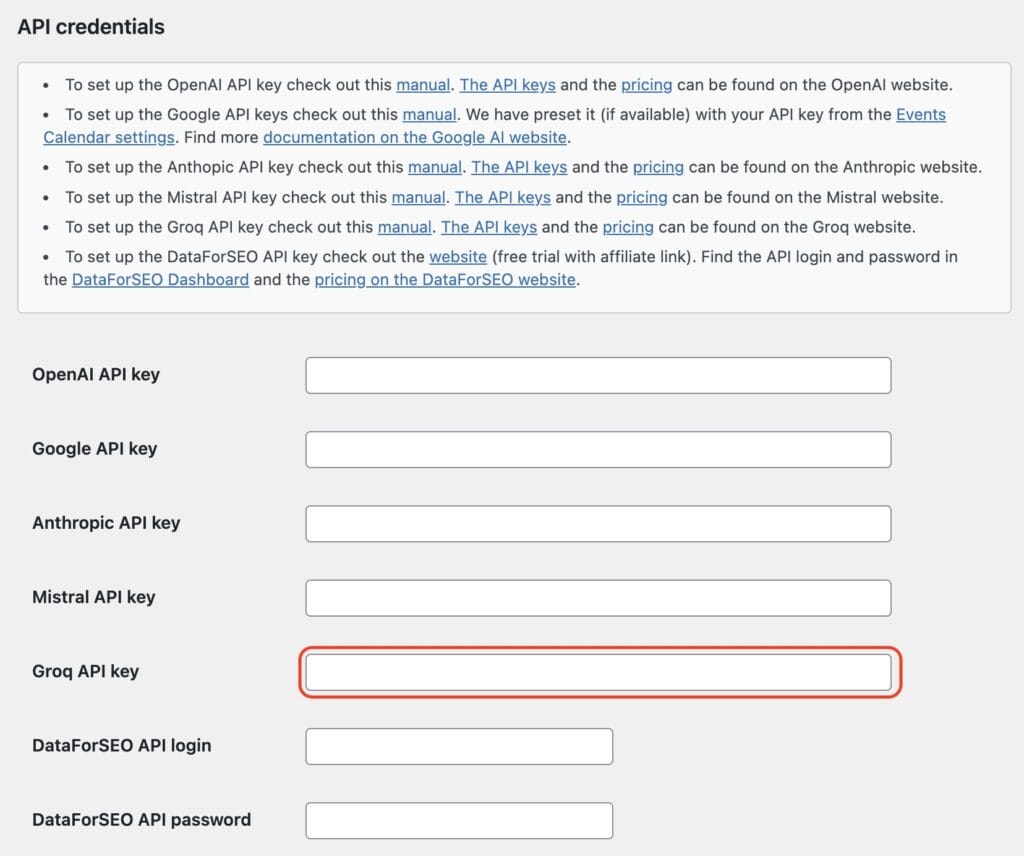The width and height of the screenshot is (1024, 856).
Task: Focus the Google API key input field
Action: 597,449
